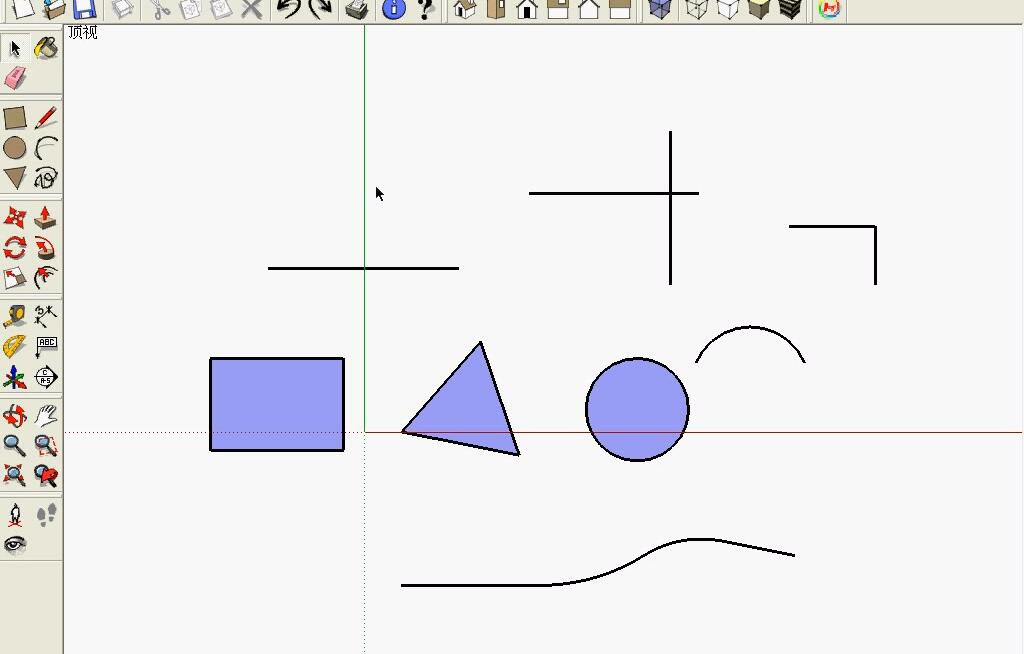Activate the Push/Pull tool
This screenshot has width=1024, height=654.
pos(45,218)
